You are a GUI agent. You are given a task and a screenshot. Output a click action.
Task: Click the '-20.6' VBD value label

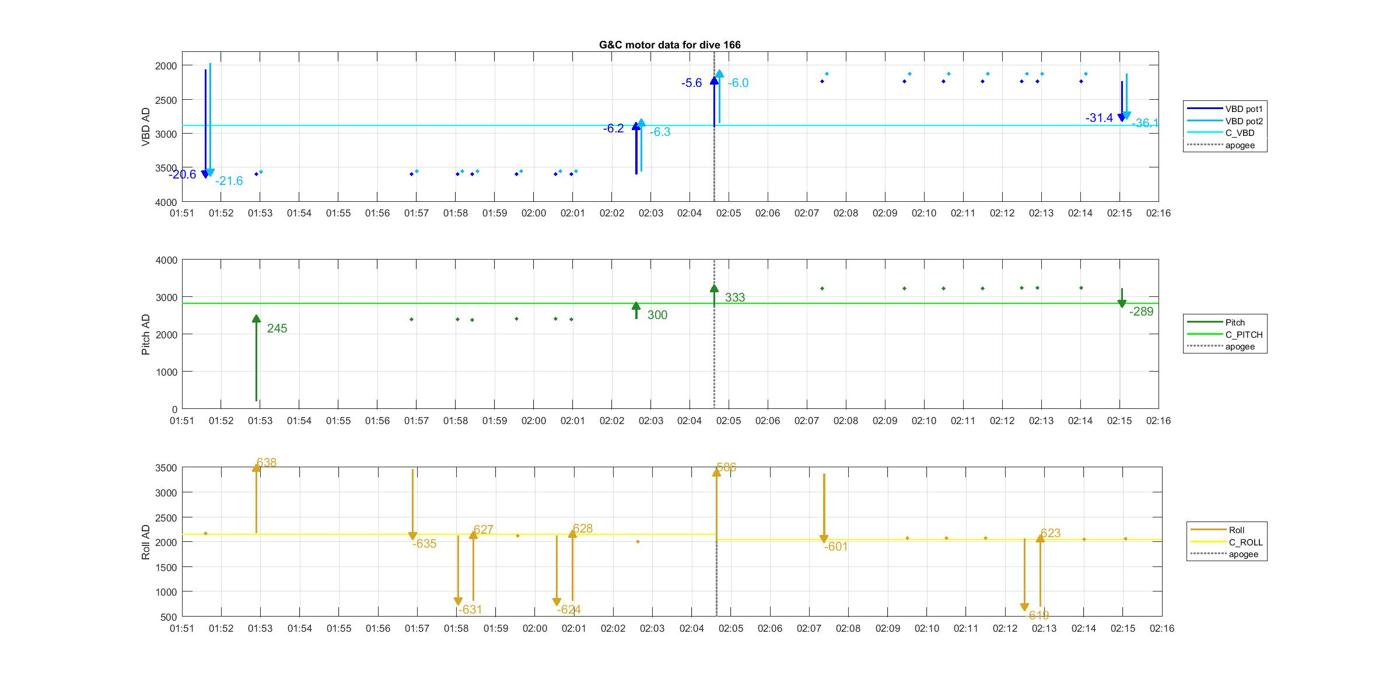point(182,175)
